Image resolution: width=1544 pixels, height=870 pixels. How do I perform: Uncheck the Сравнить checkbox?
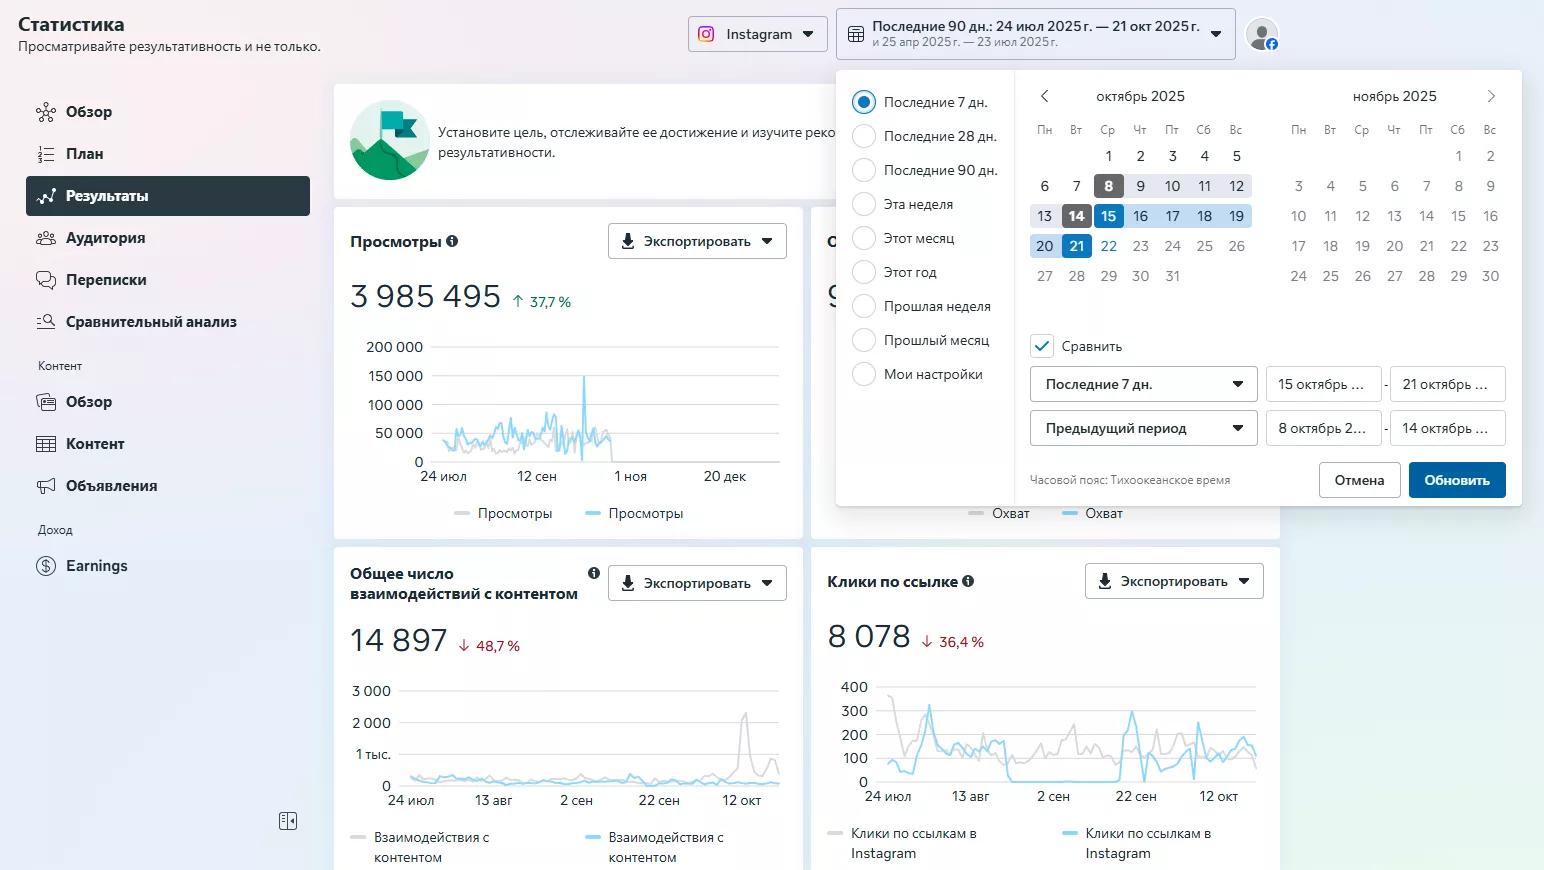point(1042,346)
